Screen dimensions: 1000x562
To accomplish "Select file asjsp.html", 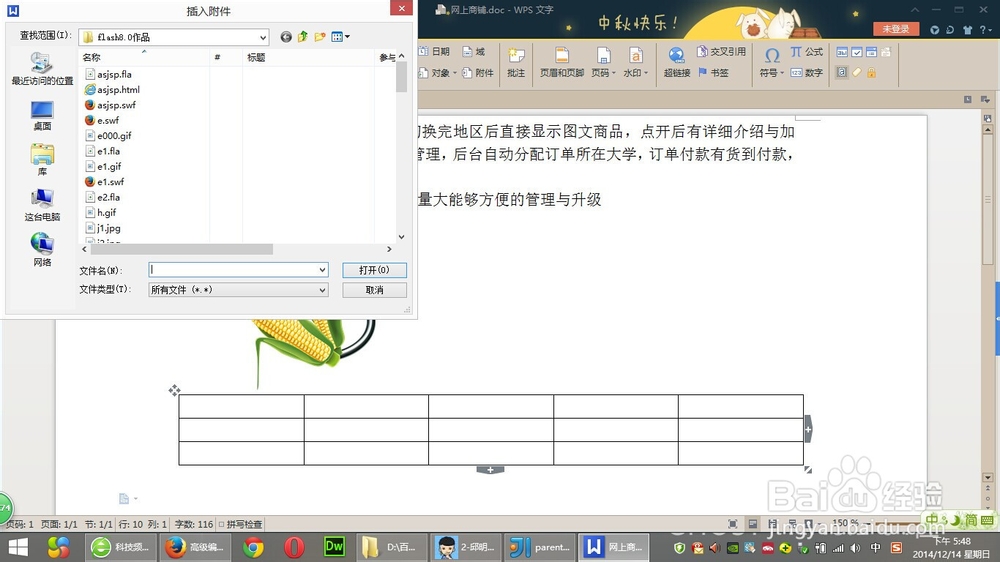I will point(112,89).
